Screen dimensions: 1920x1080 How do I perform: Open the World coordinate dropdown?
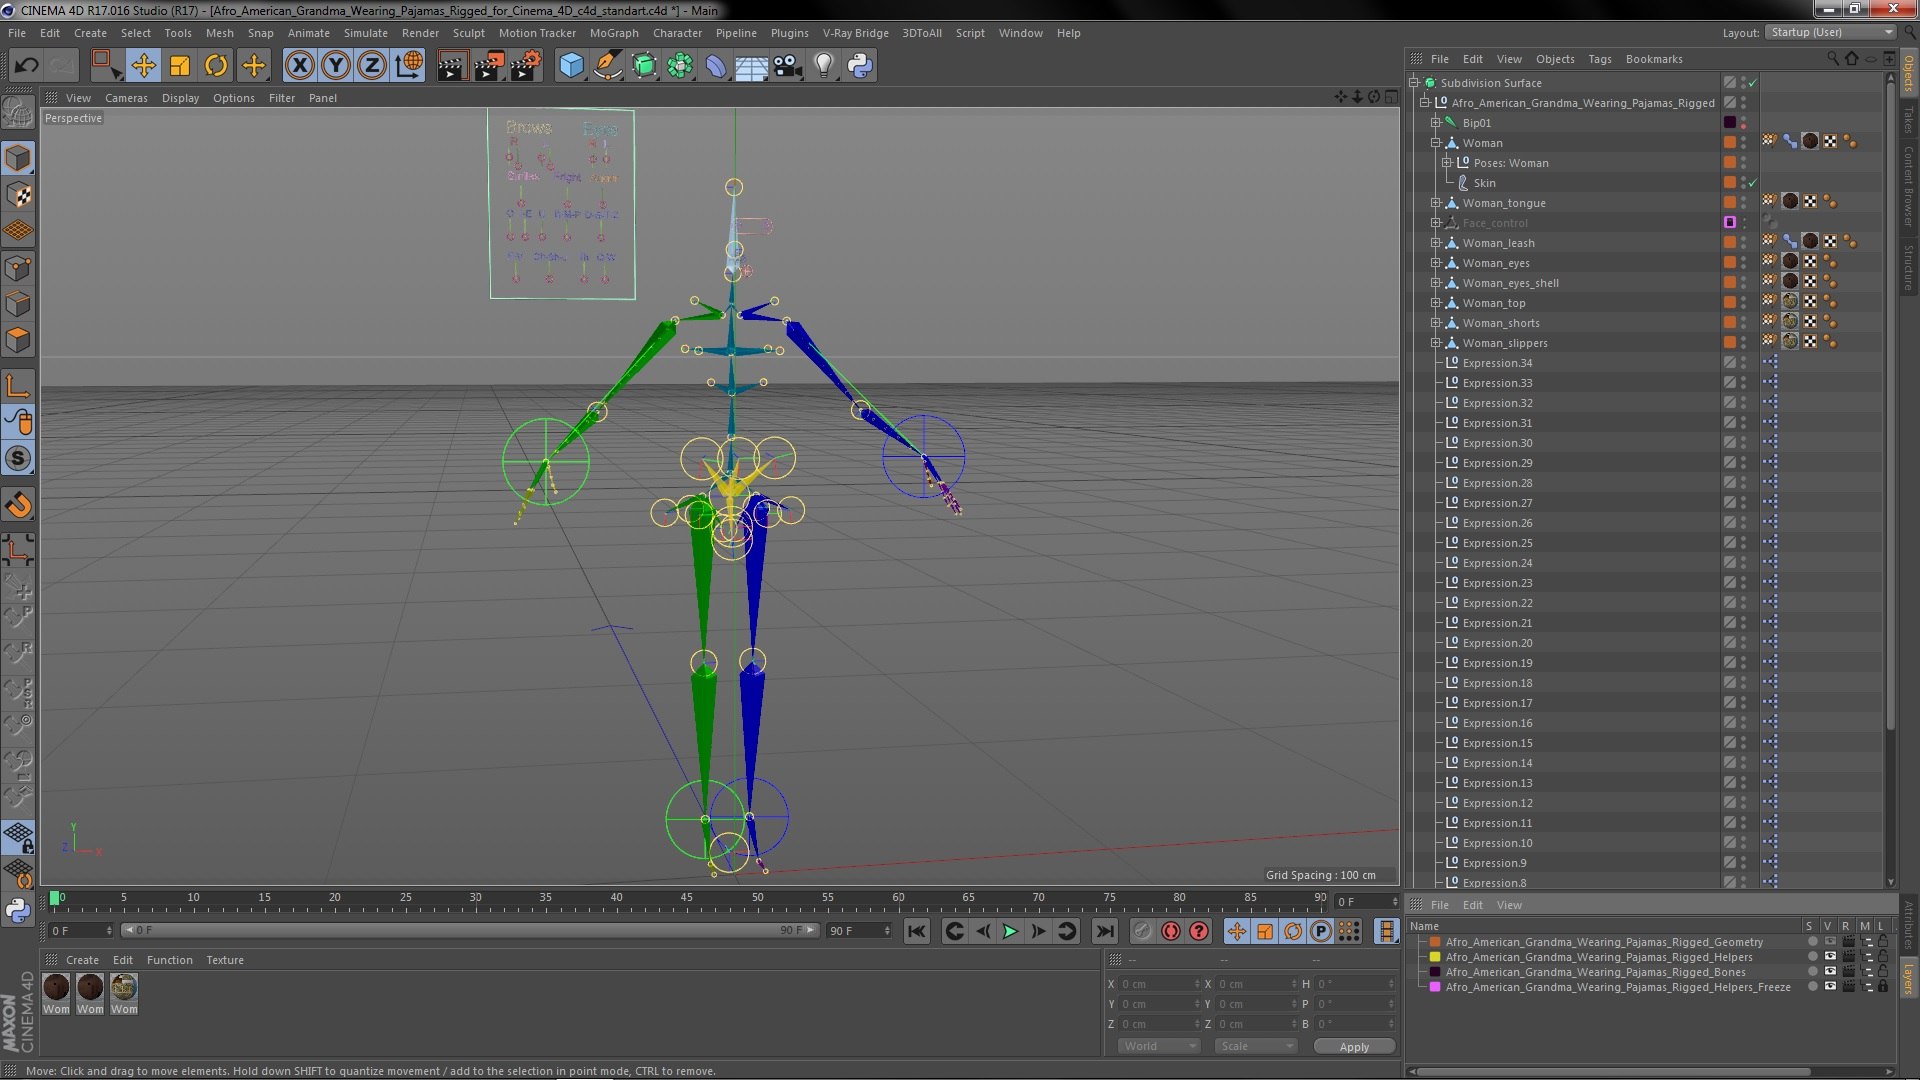pyautogui.click(x=1159, y=1046)
